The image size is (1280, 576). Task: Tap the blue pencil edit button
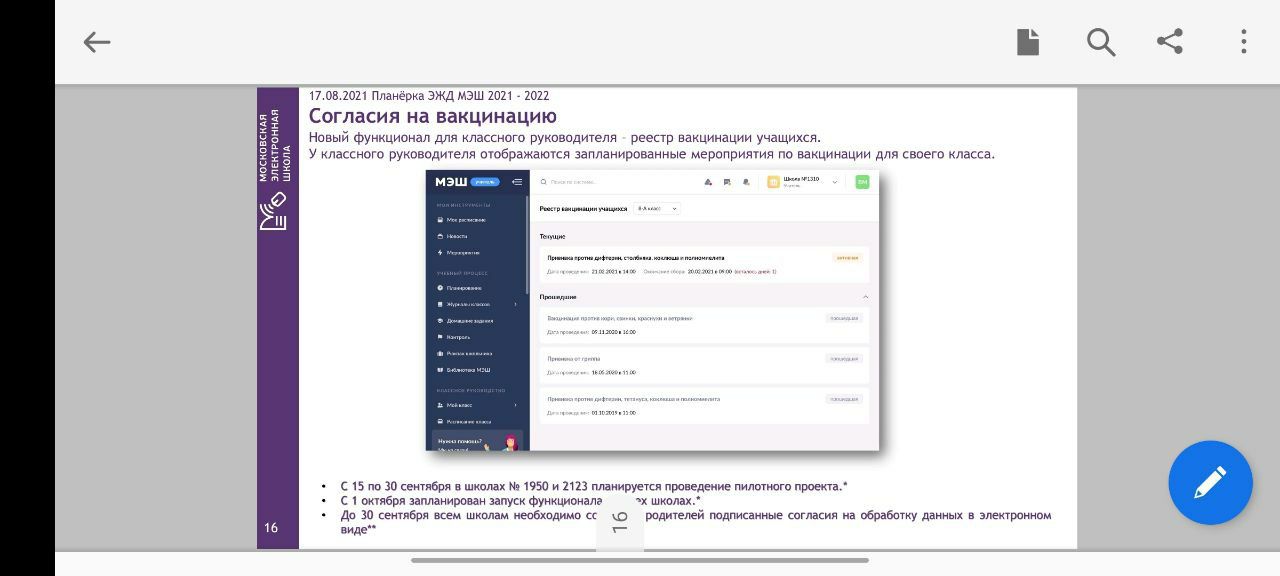click(x=1210, y=483)
